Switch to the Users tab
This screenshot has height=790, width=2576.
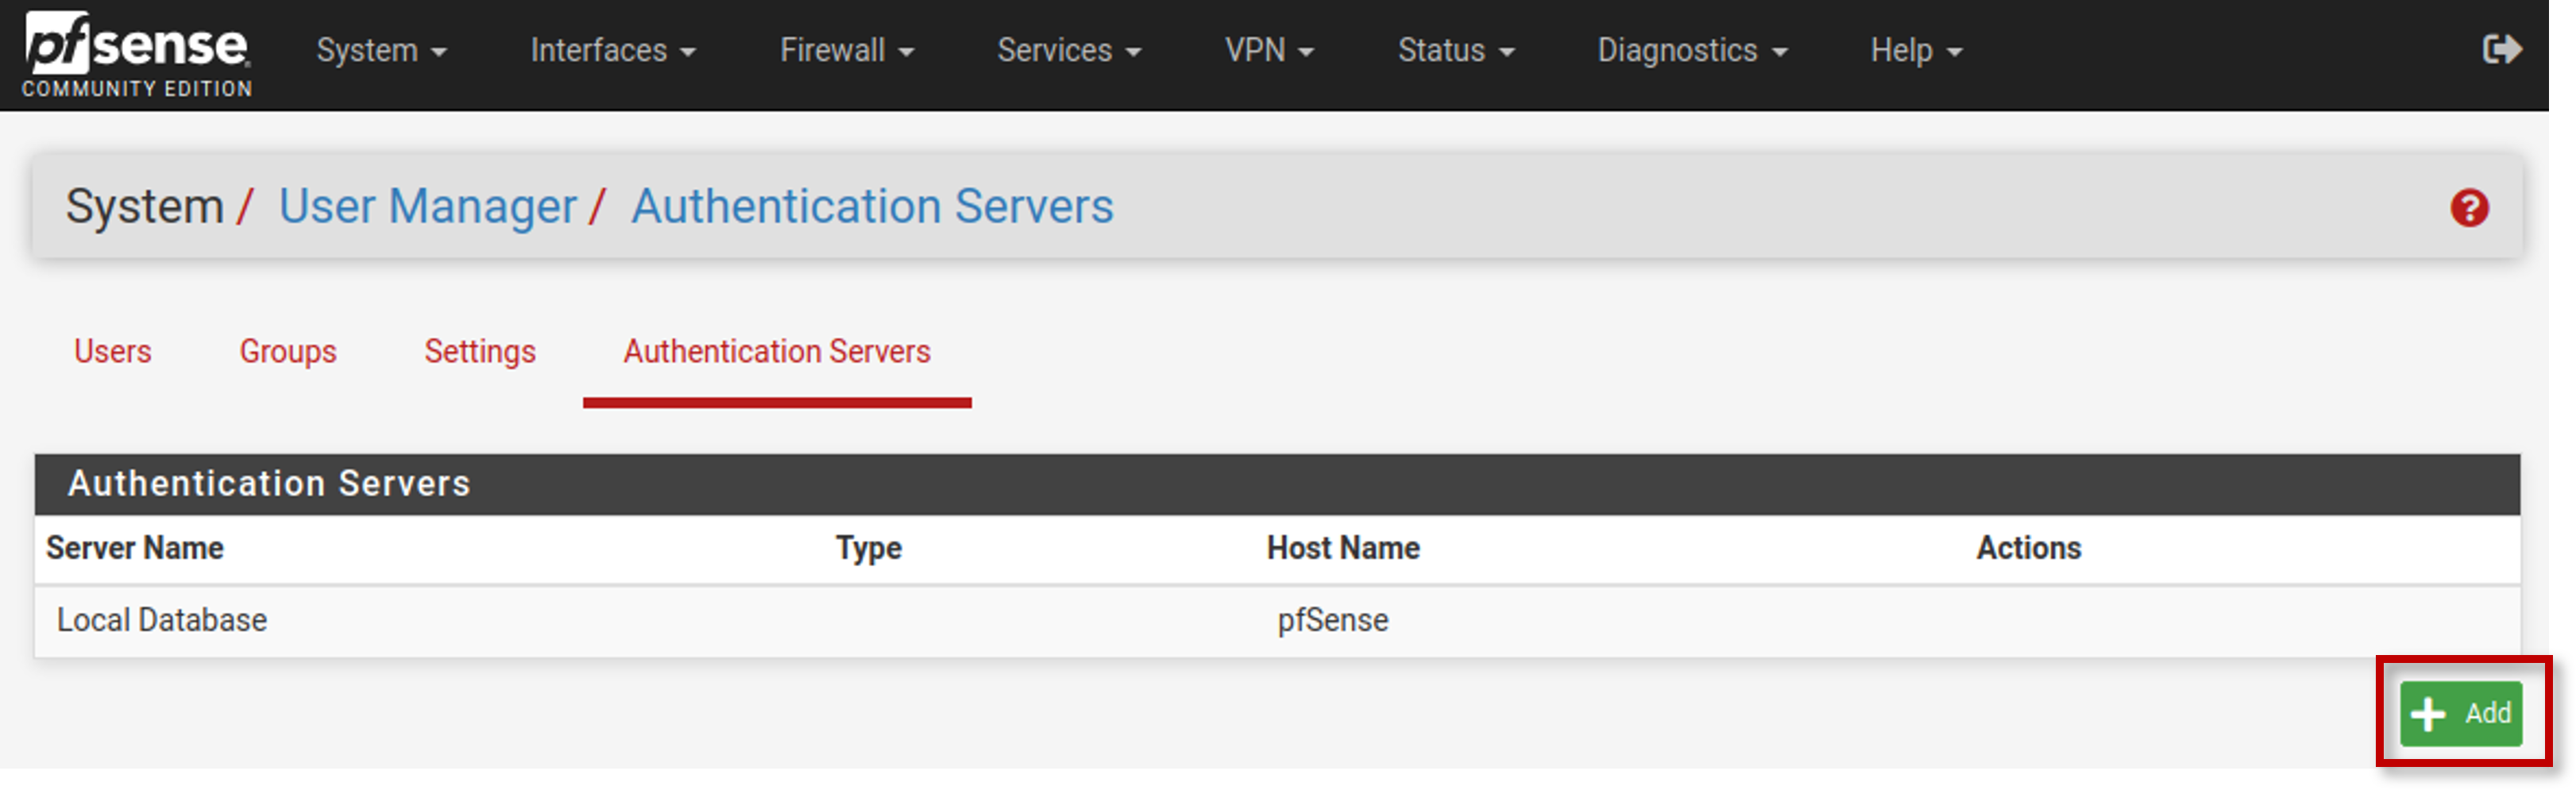coord(113,351)
